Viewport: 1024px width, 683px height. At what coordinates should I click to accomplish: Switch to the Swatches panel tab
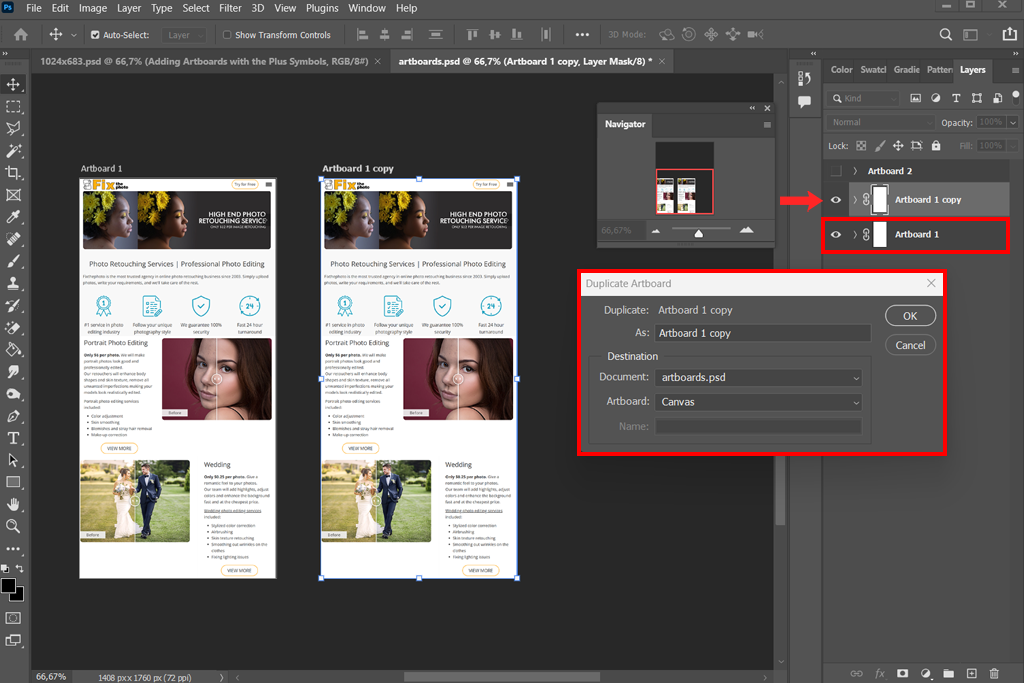(x=872, y=69)
